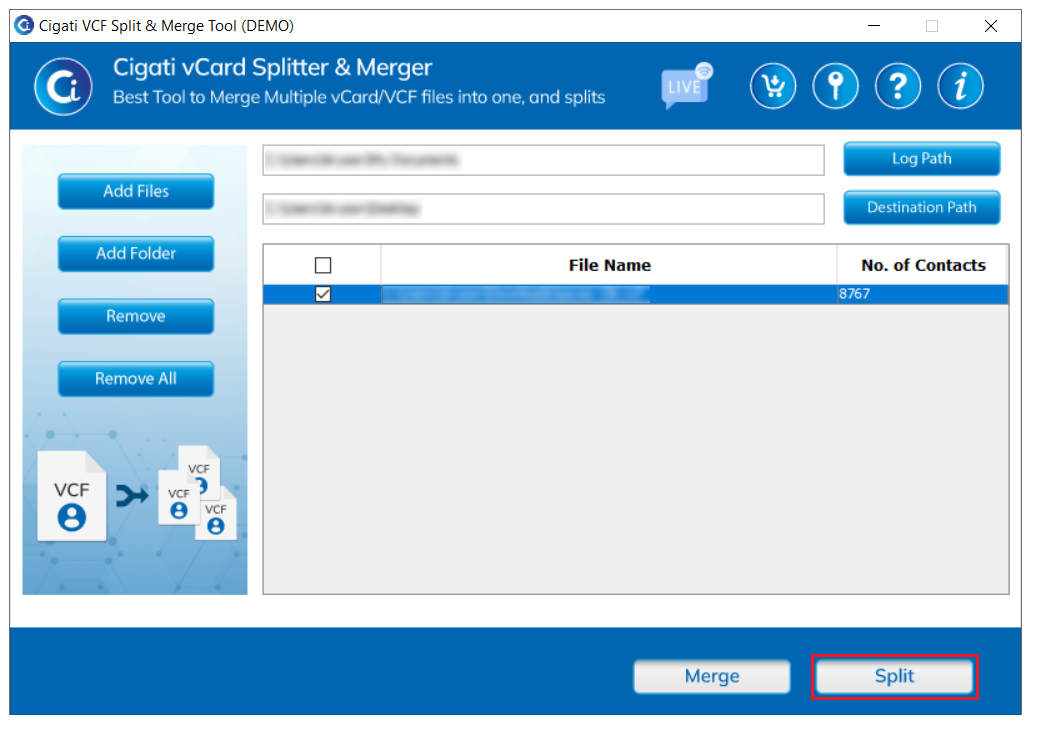Minimize the Cigati VCF tool window
This screenshot has width=1037, height=730.
coord(874,26)
